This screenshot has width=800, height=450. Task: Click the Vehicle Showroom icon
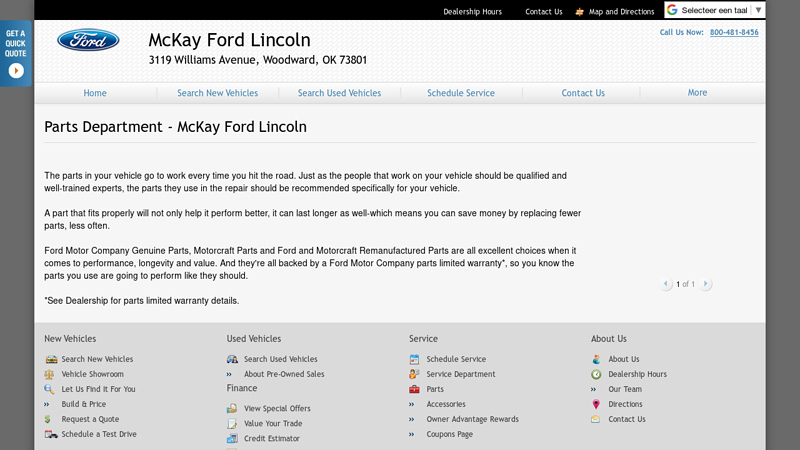coord(50,374)
